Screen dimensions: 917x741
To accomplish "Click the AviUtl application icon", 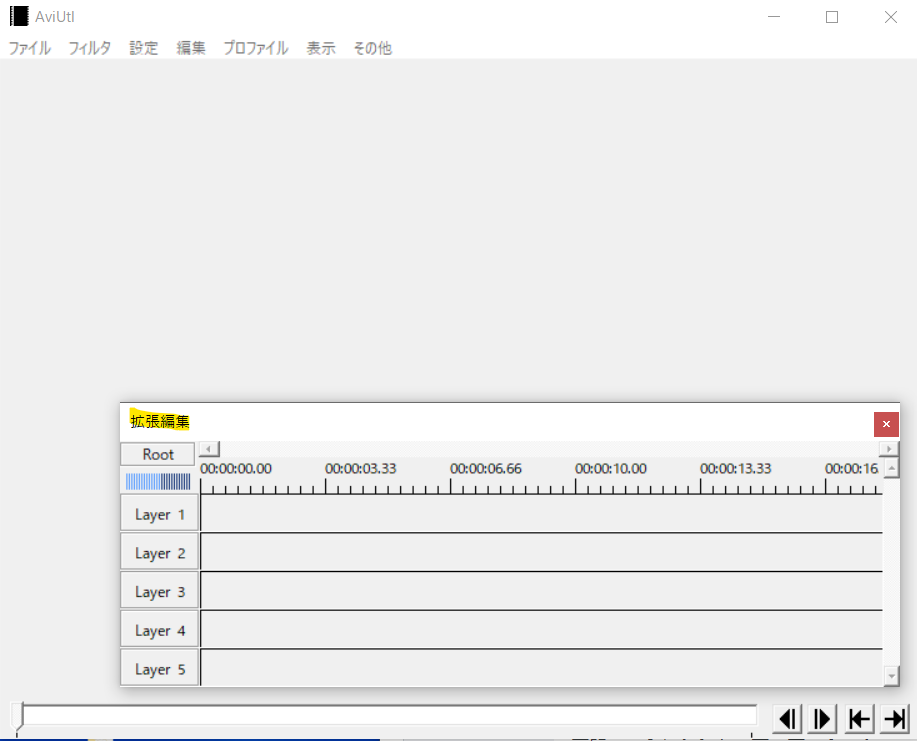I will point(19,16).
